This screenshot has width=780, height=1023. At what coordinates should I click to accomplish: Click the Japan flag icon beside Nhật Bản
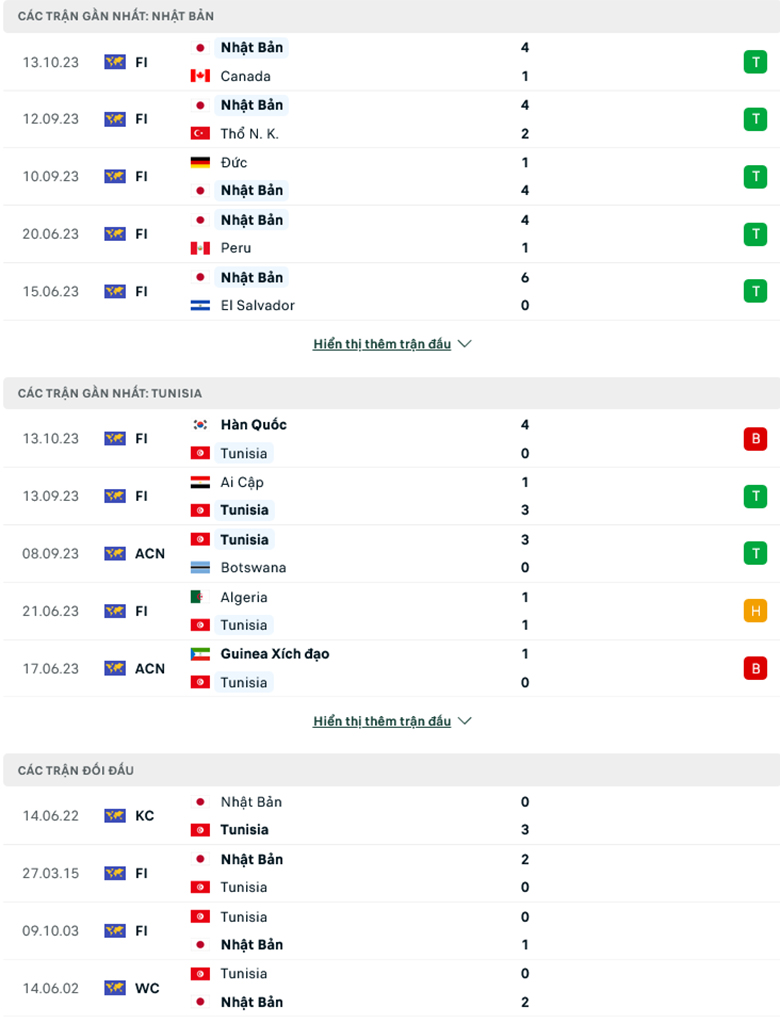point(199,47)
